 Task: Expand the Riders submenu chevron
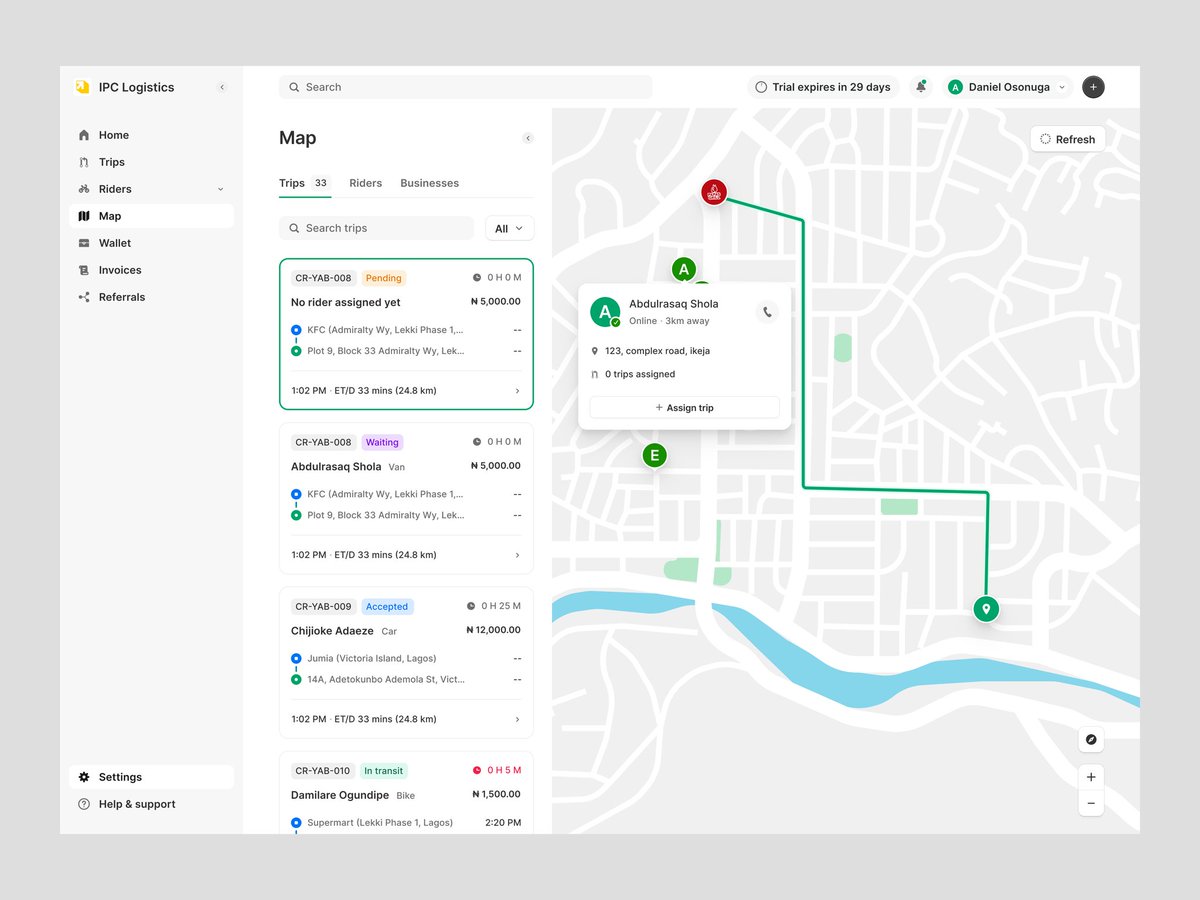[x=220, y=189]
